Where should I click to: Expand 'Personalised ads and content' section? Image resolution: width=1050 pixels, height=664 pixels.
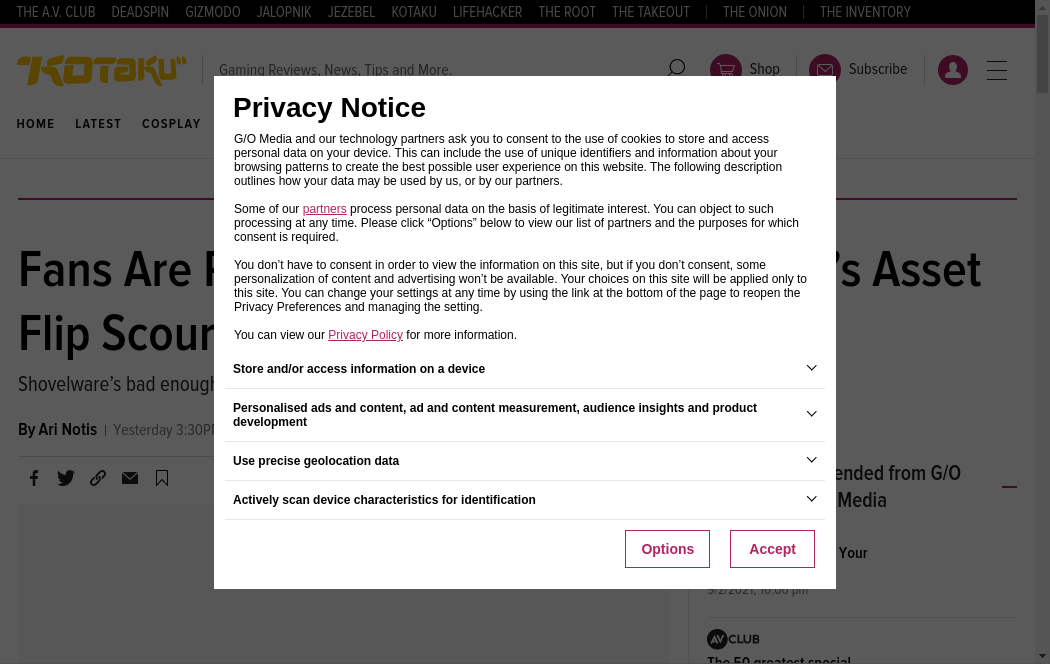[811, 414]
